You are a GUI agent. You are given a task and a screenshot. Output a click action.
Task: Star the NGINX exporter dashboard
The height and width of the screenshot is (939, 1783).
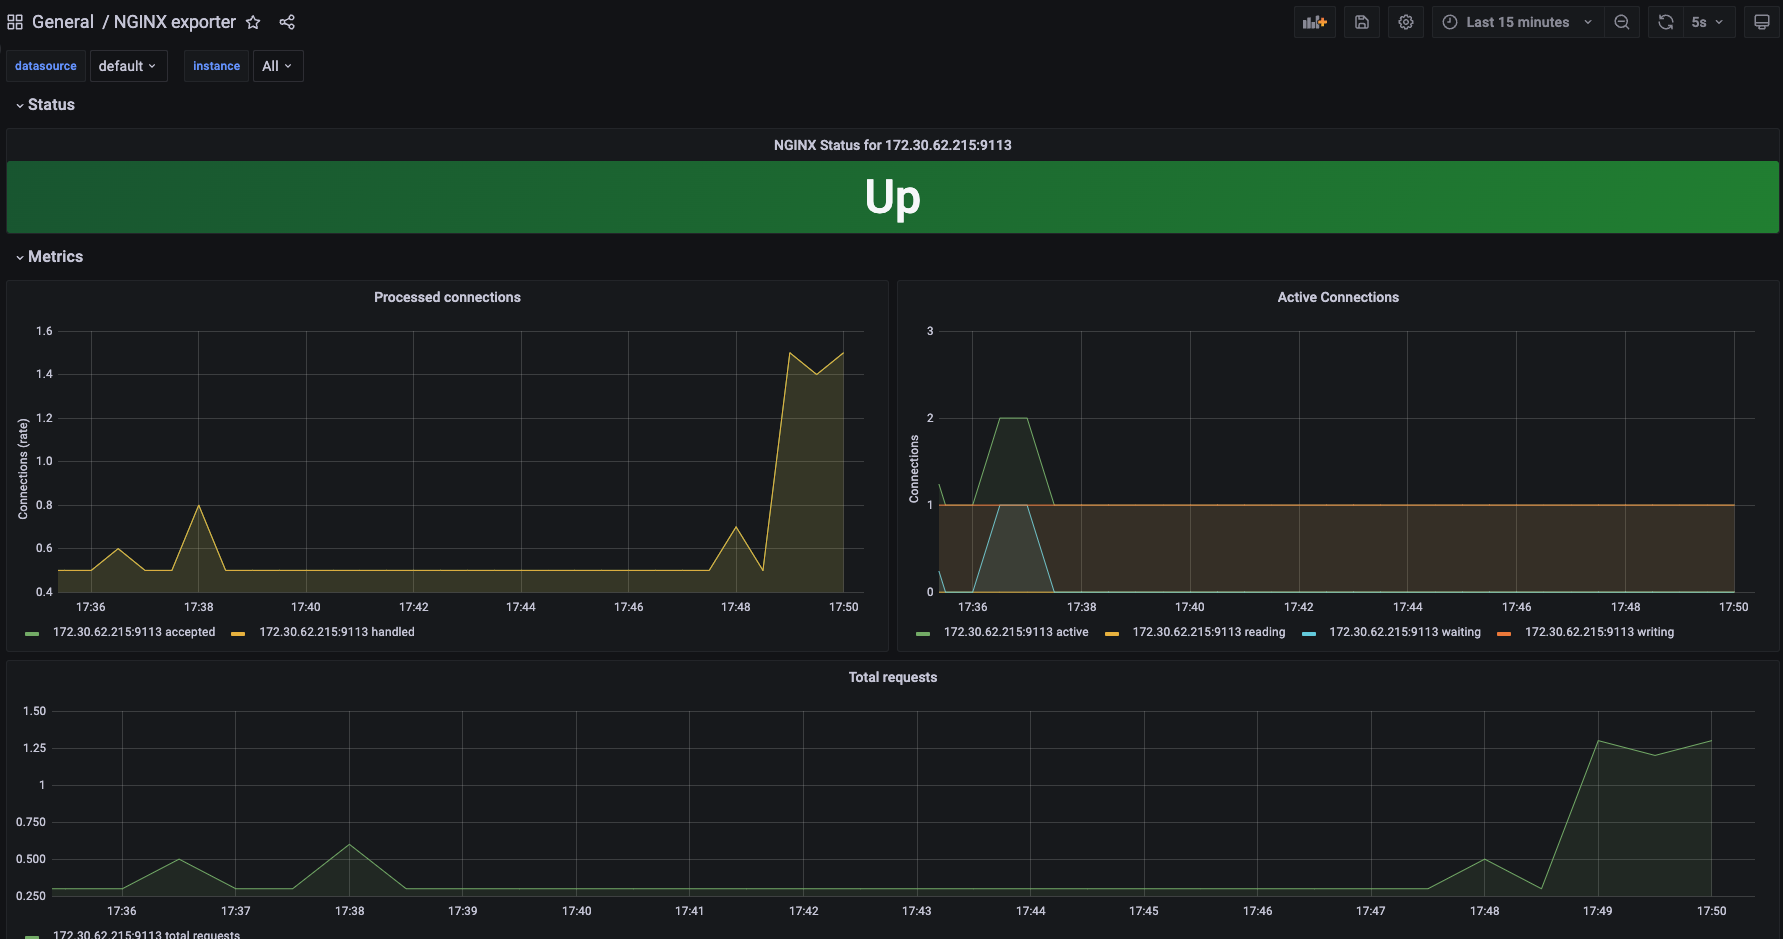[253, 22]
